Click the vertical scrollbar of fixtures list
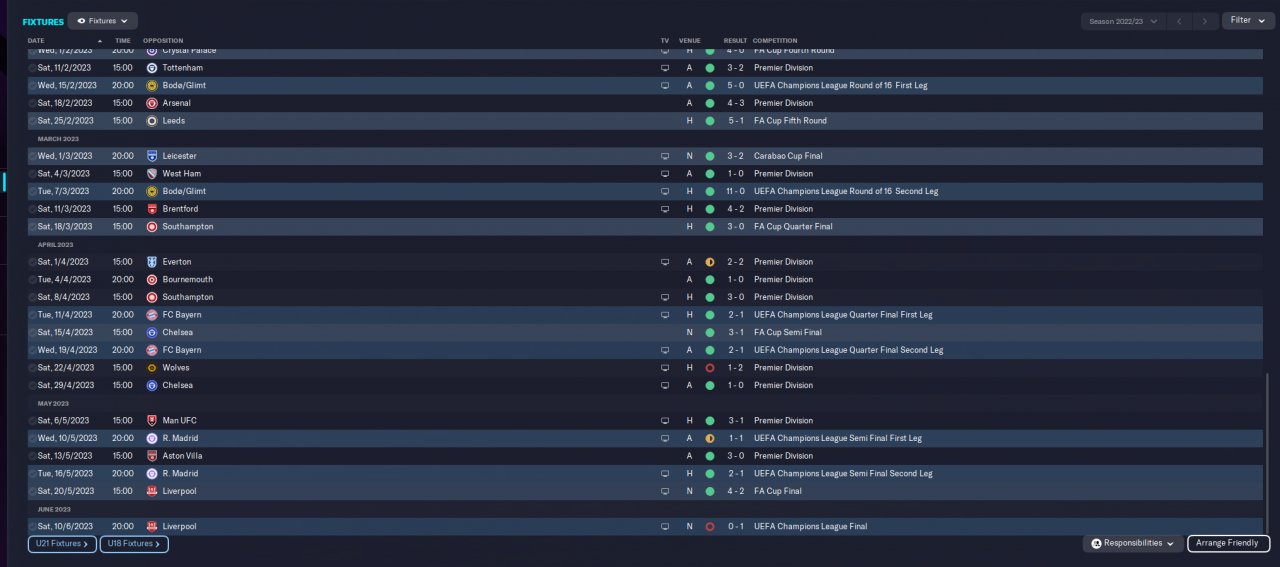The width and height of the screenshot is (1280, 567). point(1268,456)
